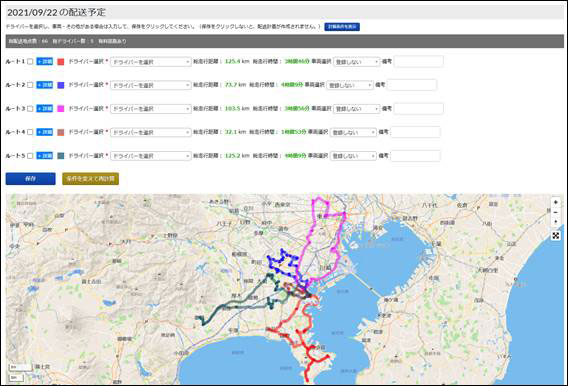Open vehicle selection dropdown for ルート3
Image resolution: width=568 pixels, height=386 pixels.
(x=356, y=109)
